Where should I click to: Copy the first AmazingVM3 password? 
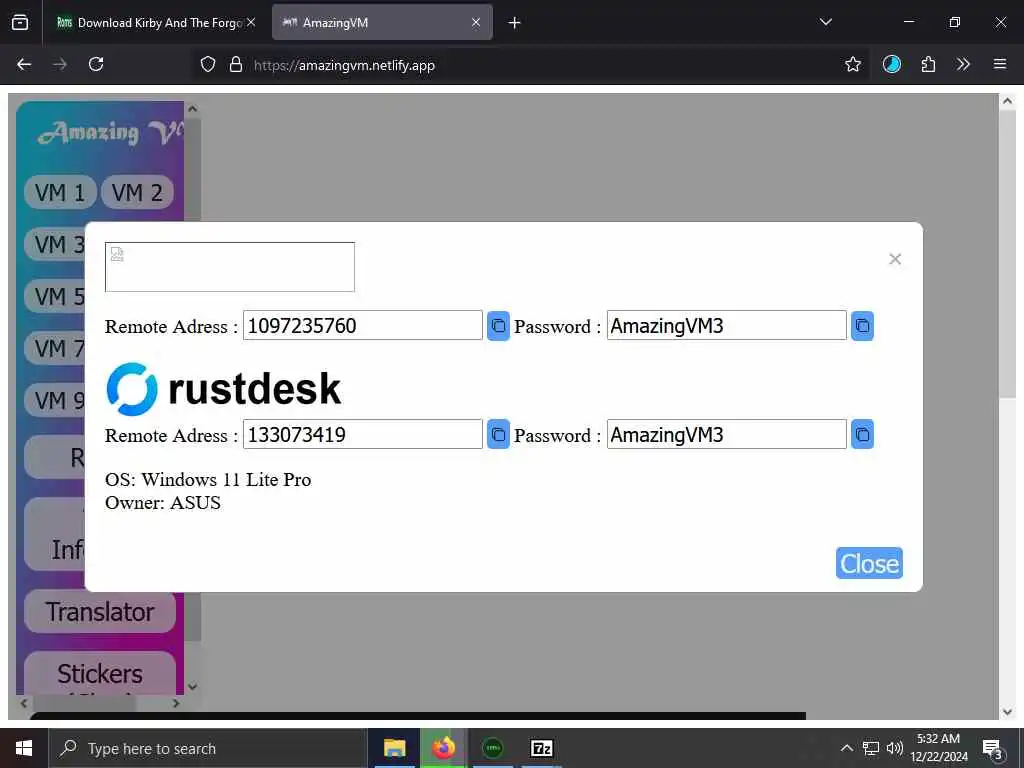tap(862, 325)
